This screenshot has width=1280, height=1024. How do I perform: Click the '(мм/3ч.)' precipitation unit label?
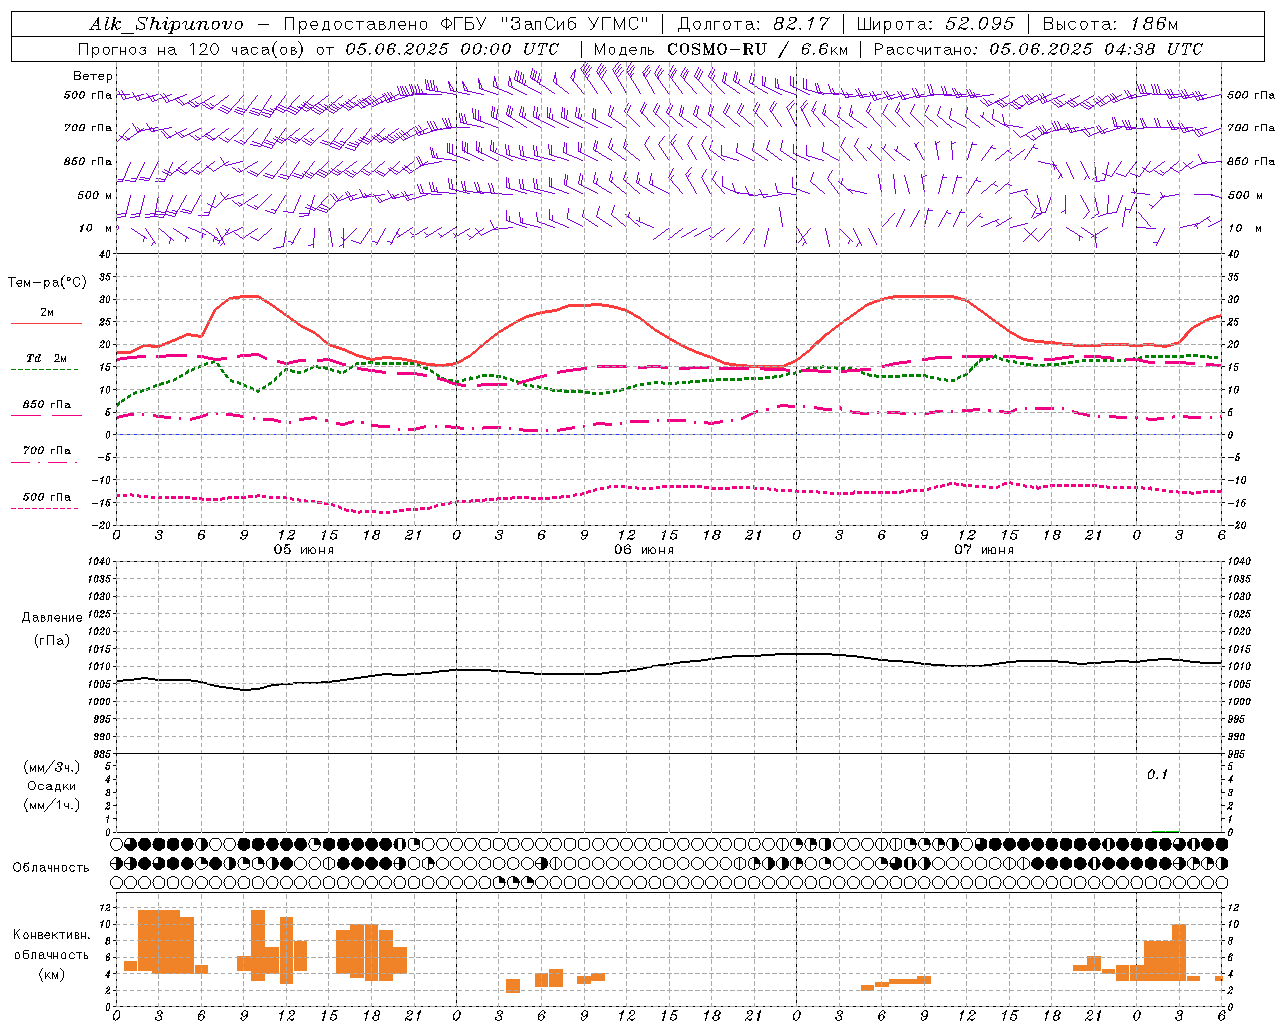52,767
